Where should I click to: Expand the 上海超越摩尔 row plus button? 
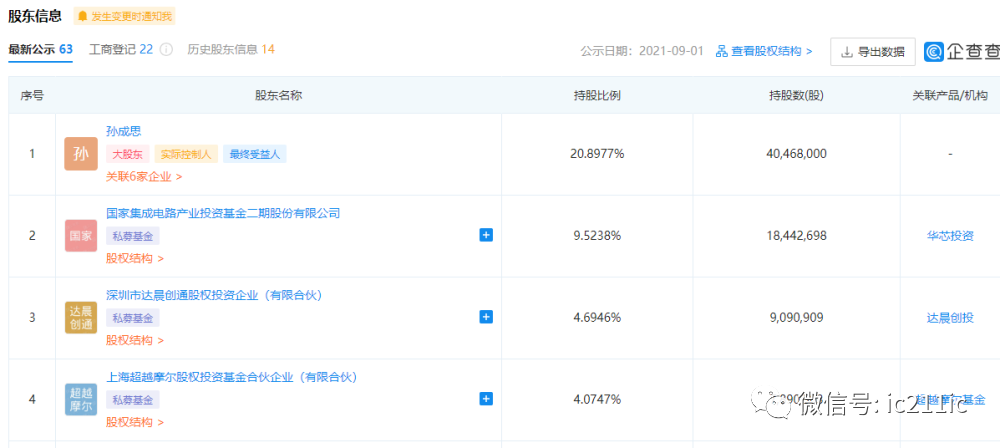(486, 399)
